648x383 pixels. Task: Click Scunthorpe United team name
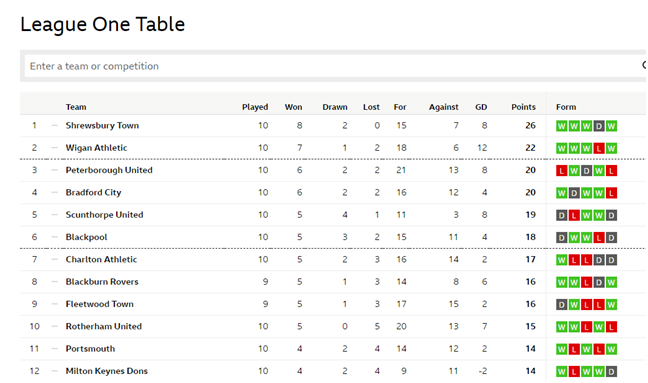(x=104, y=215)
